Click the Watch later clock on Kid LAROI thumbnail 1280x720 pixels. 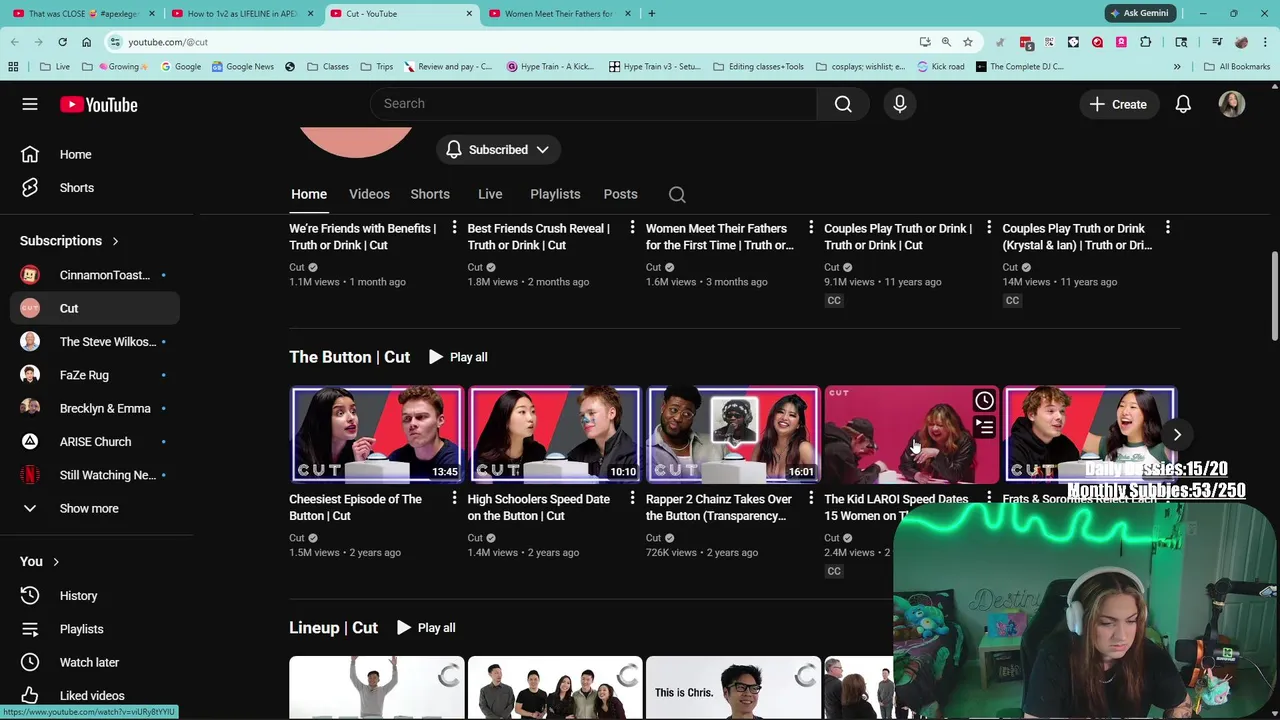point(984,401)
